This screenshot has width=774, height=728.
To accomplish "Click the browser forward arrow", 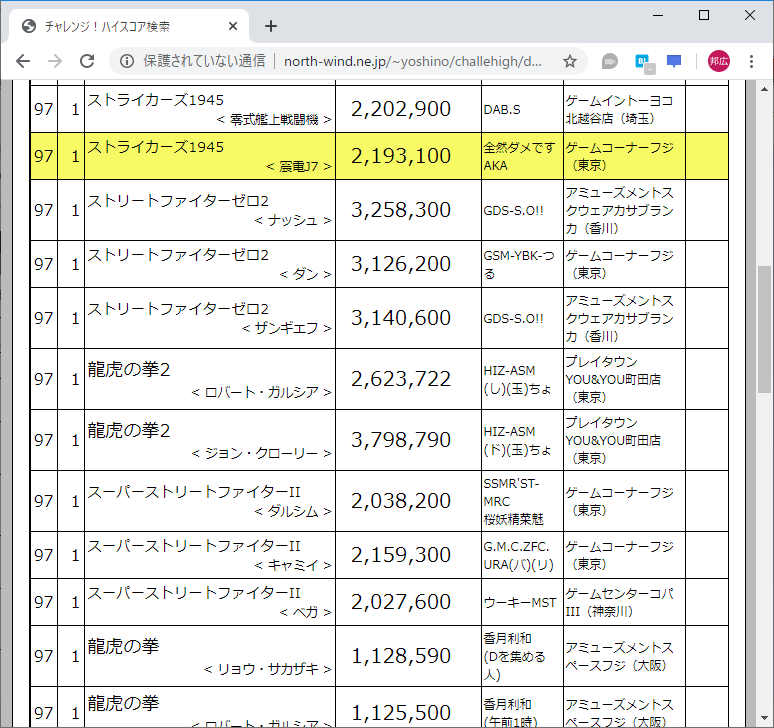I will click(55, 61).
